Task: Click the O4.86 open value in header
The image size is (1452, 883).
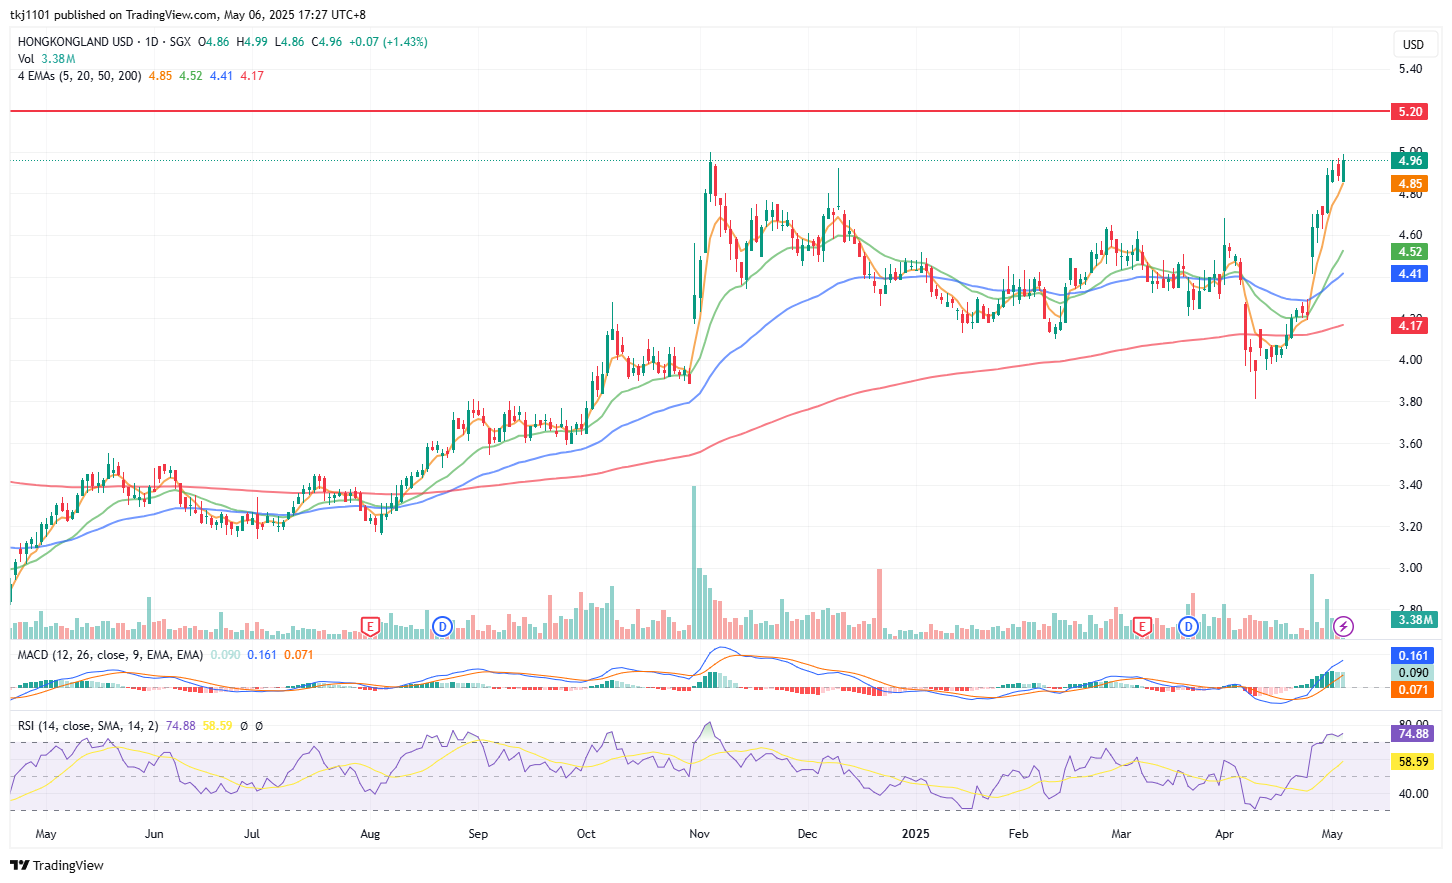Action: [213, 42]
